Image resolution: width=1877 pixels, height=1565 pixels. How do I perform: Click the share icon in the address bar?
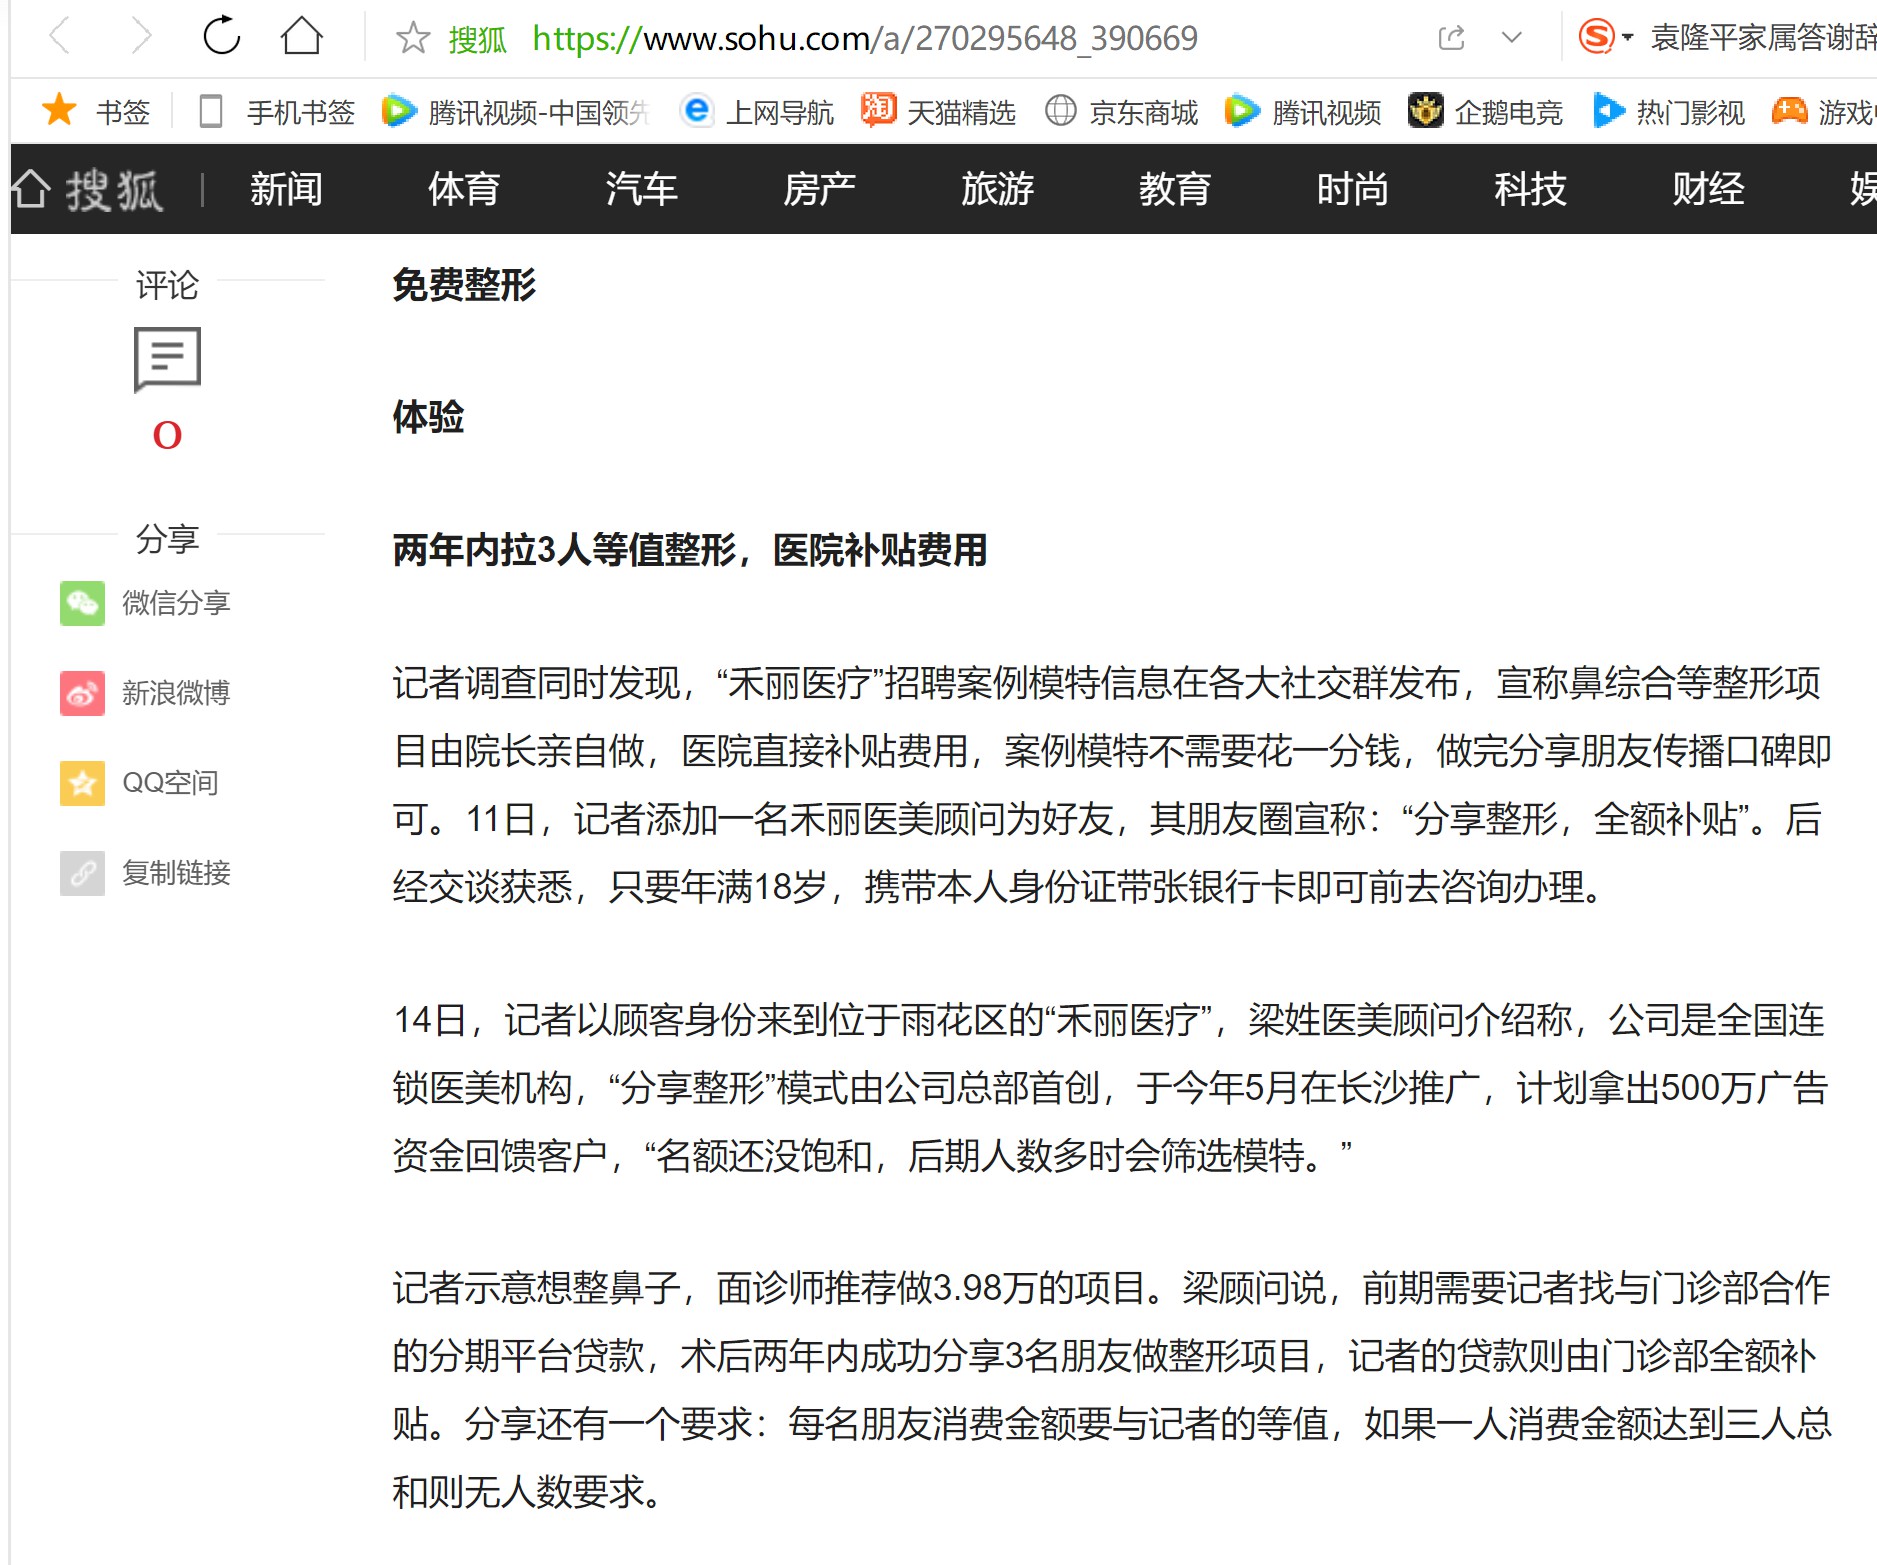[x=1451, y=38]
